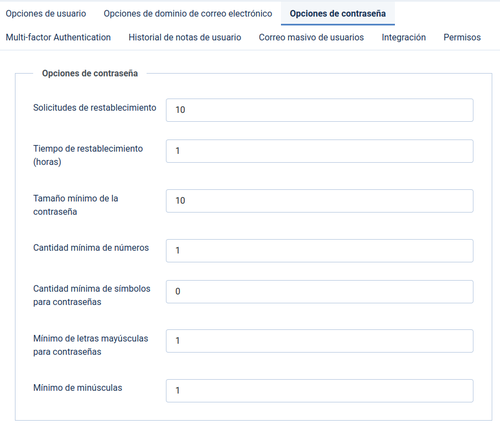Viewport: 500px width, 424px height.
Task: Click the Solicitudes de restablecimiento label
Action: pyautogui.click(x=95, y=108)
